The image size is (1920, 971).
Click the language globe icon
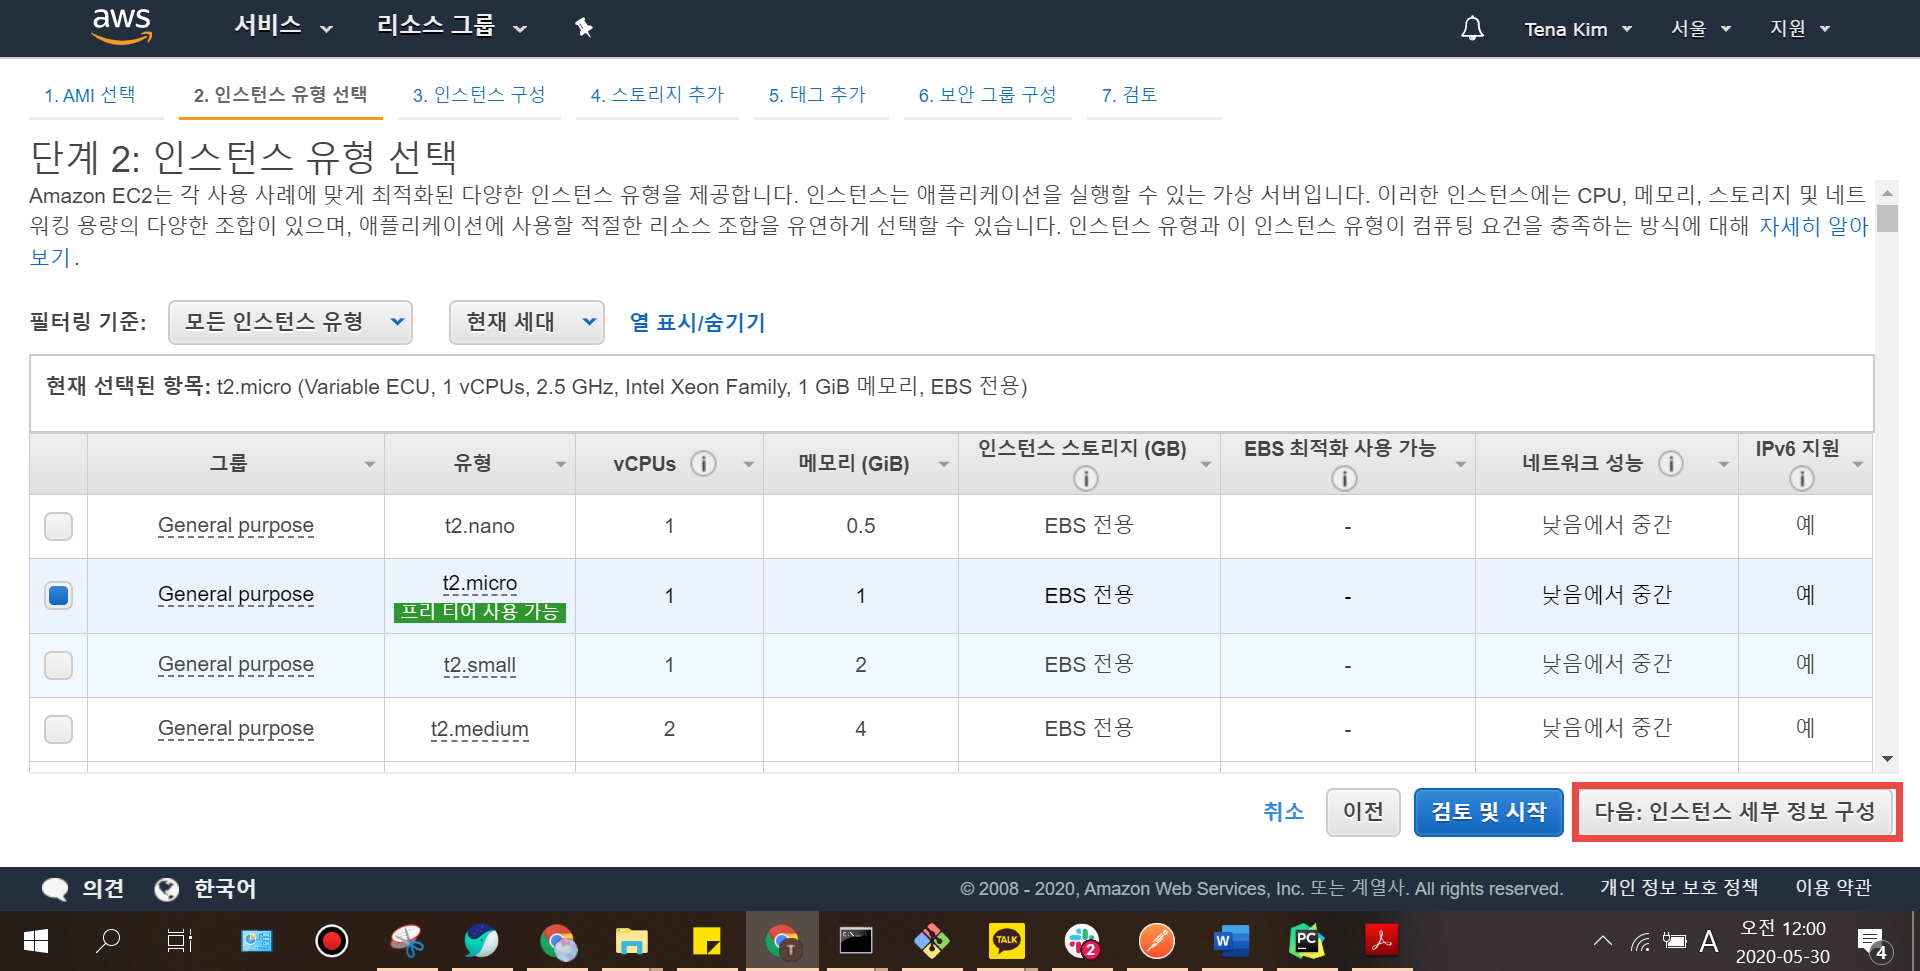(167, 889)
